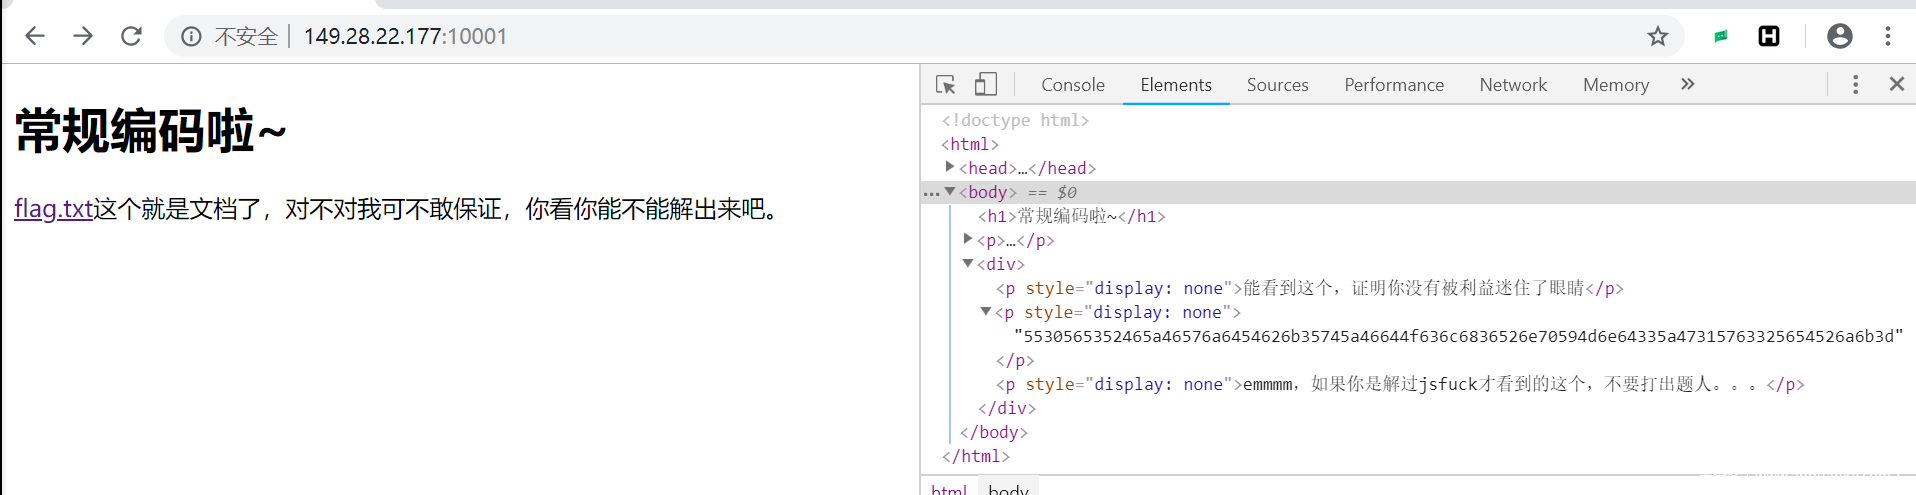Click the not-secure site info icon

pyautogui.click(x=190, y=37)
